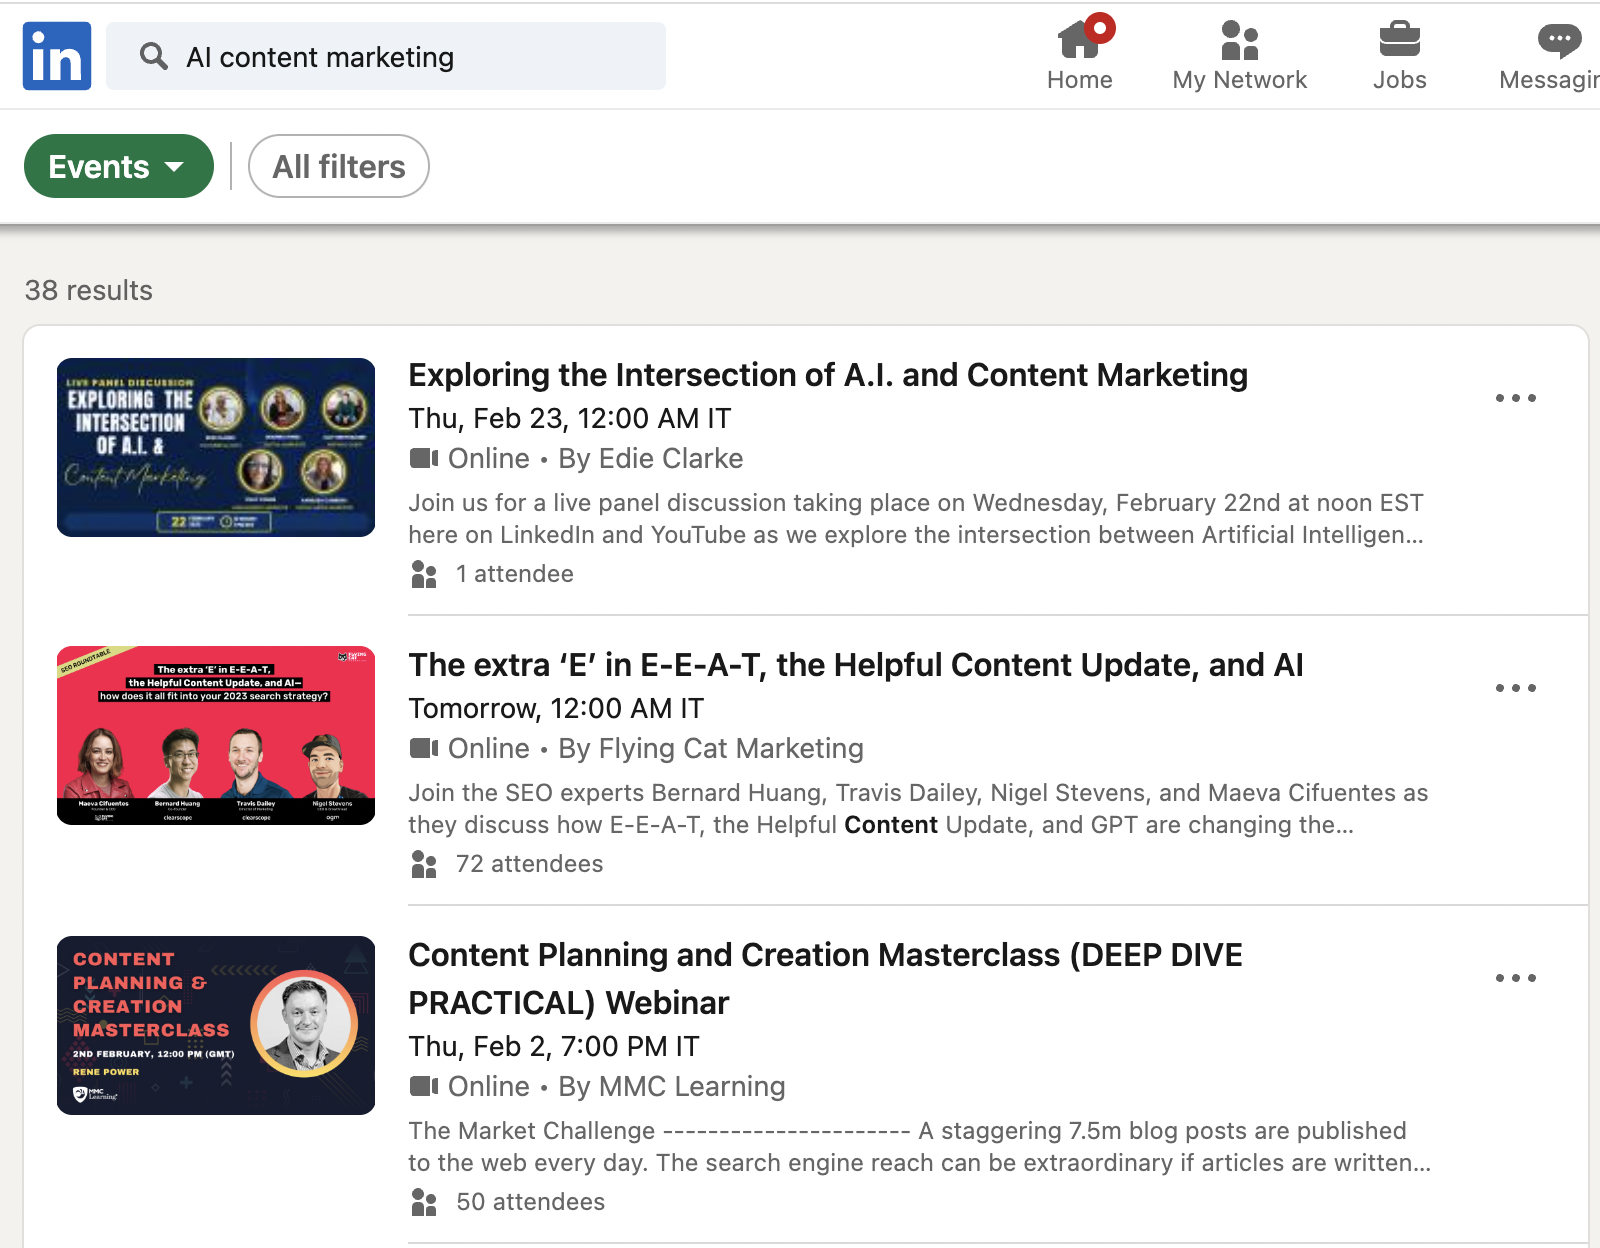Click the E-E-A-T event thumbnail image
This screenshot has height=1248, width=1600.
pos(216,735)
